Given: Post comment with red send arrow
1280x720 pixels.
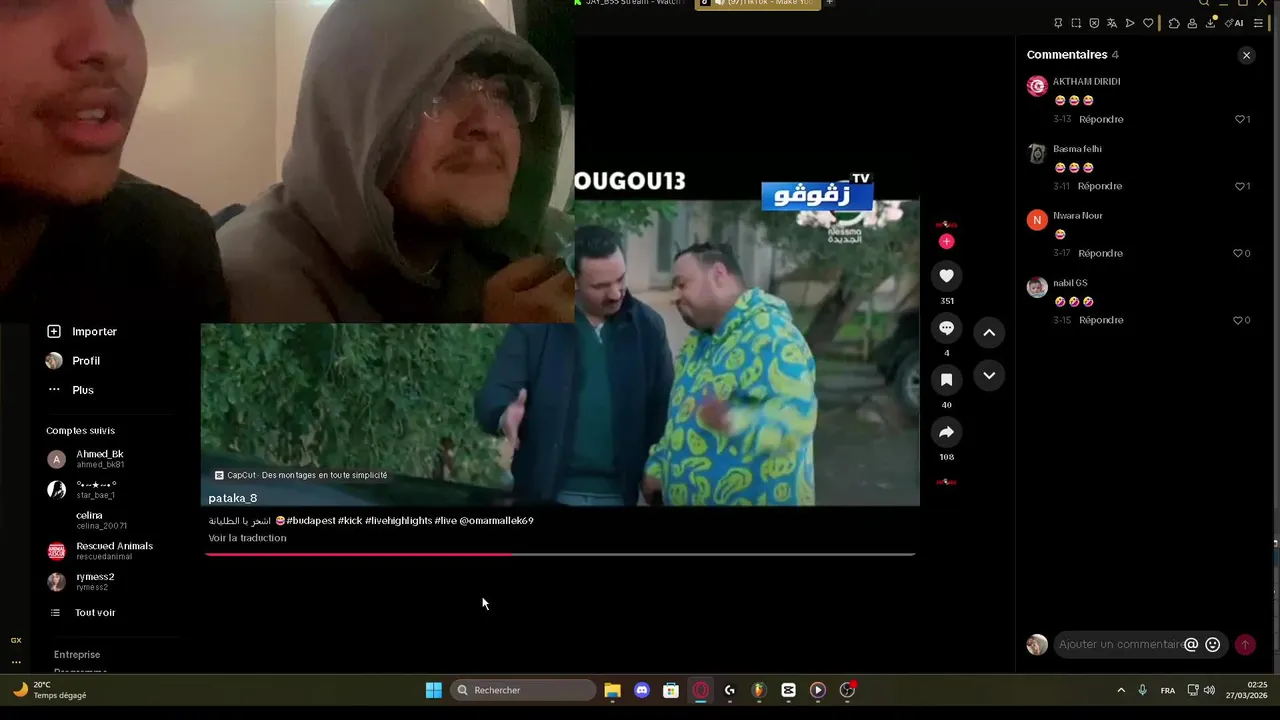Looking at the screenshot, I should click(1245, 645).
